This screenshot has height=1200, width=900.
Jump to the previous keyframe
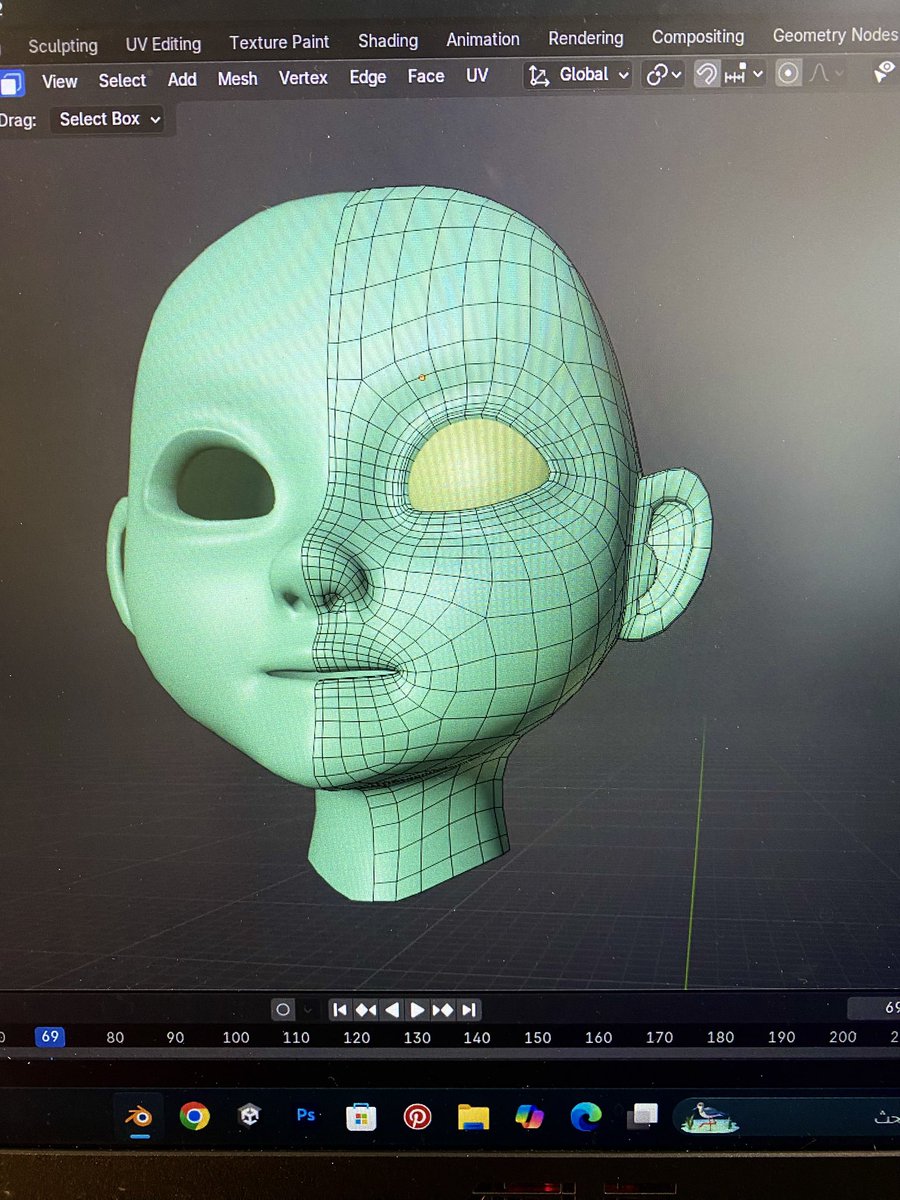pos(366,1010)
